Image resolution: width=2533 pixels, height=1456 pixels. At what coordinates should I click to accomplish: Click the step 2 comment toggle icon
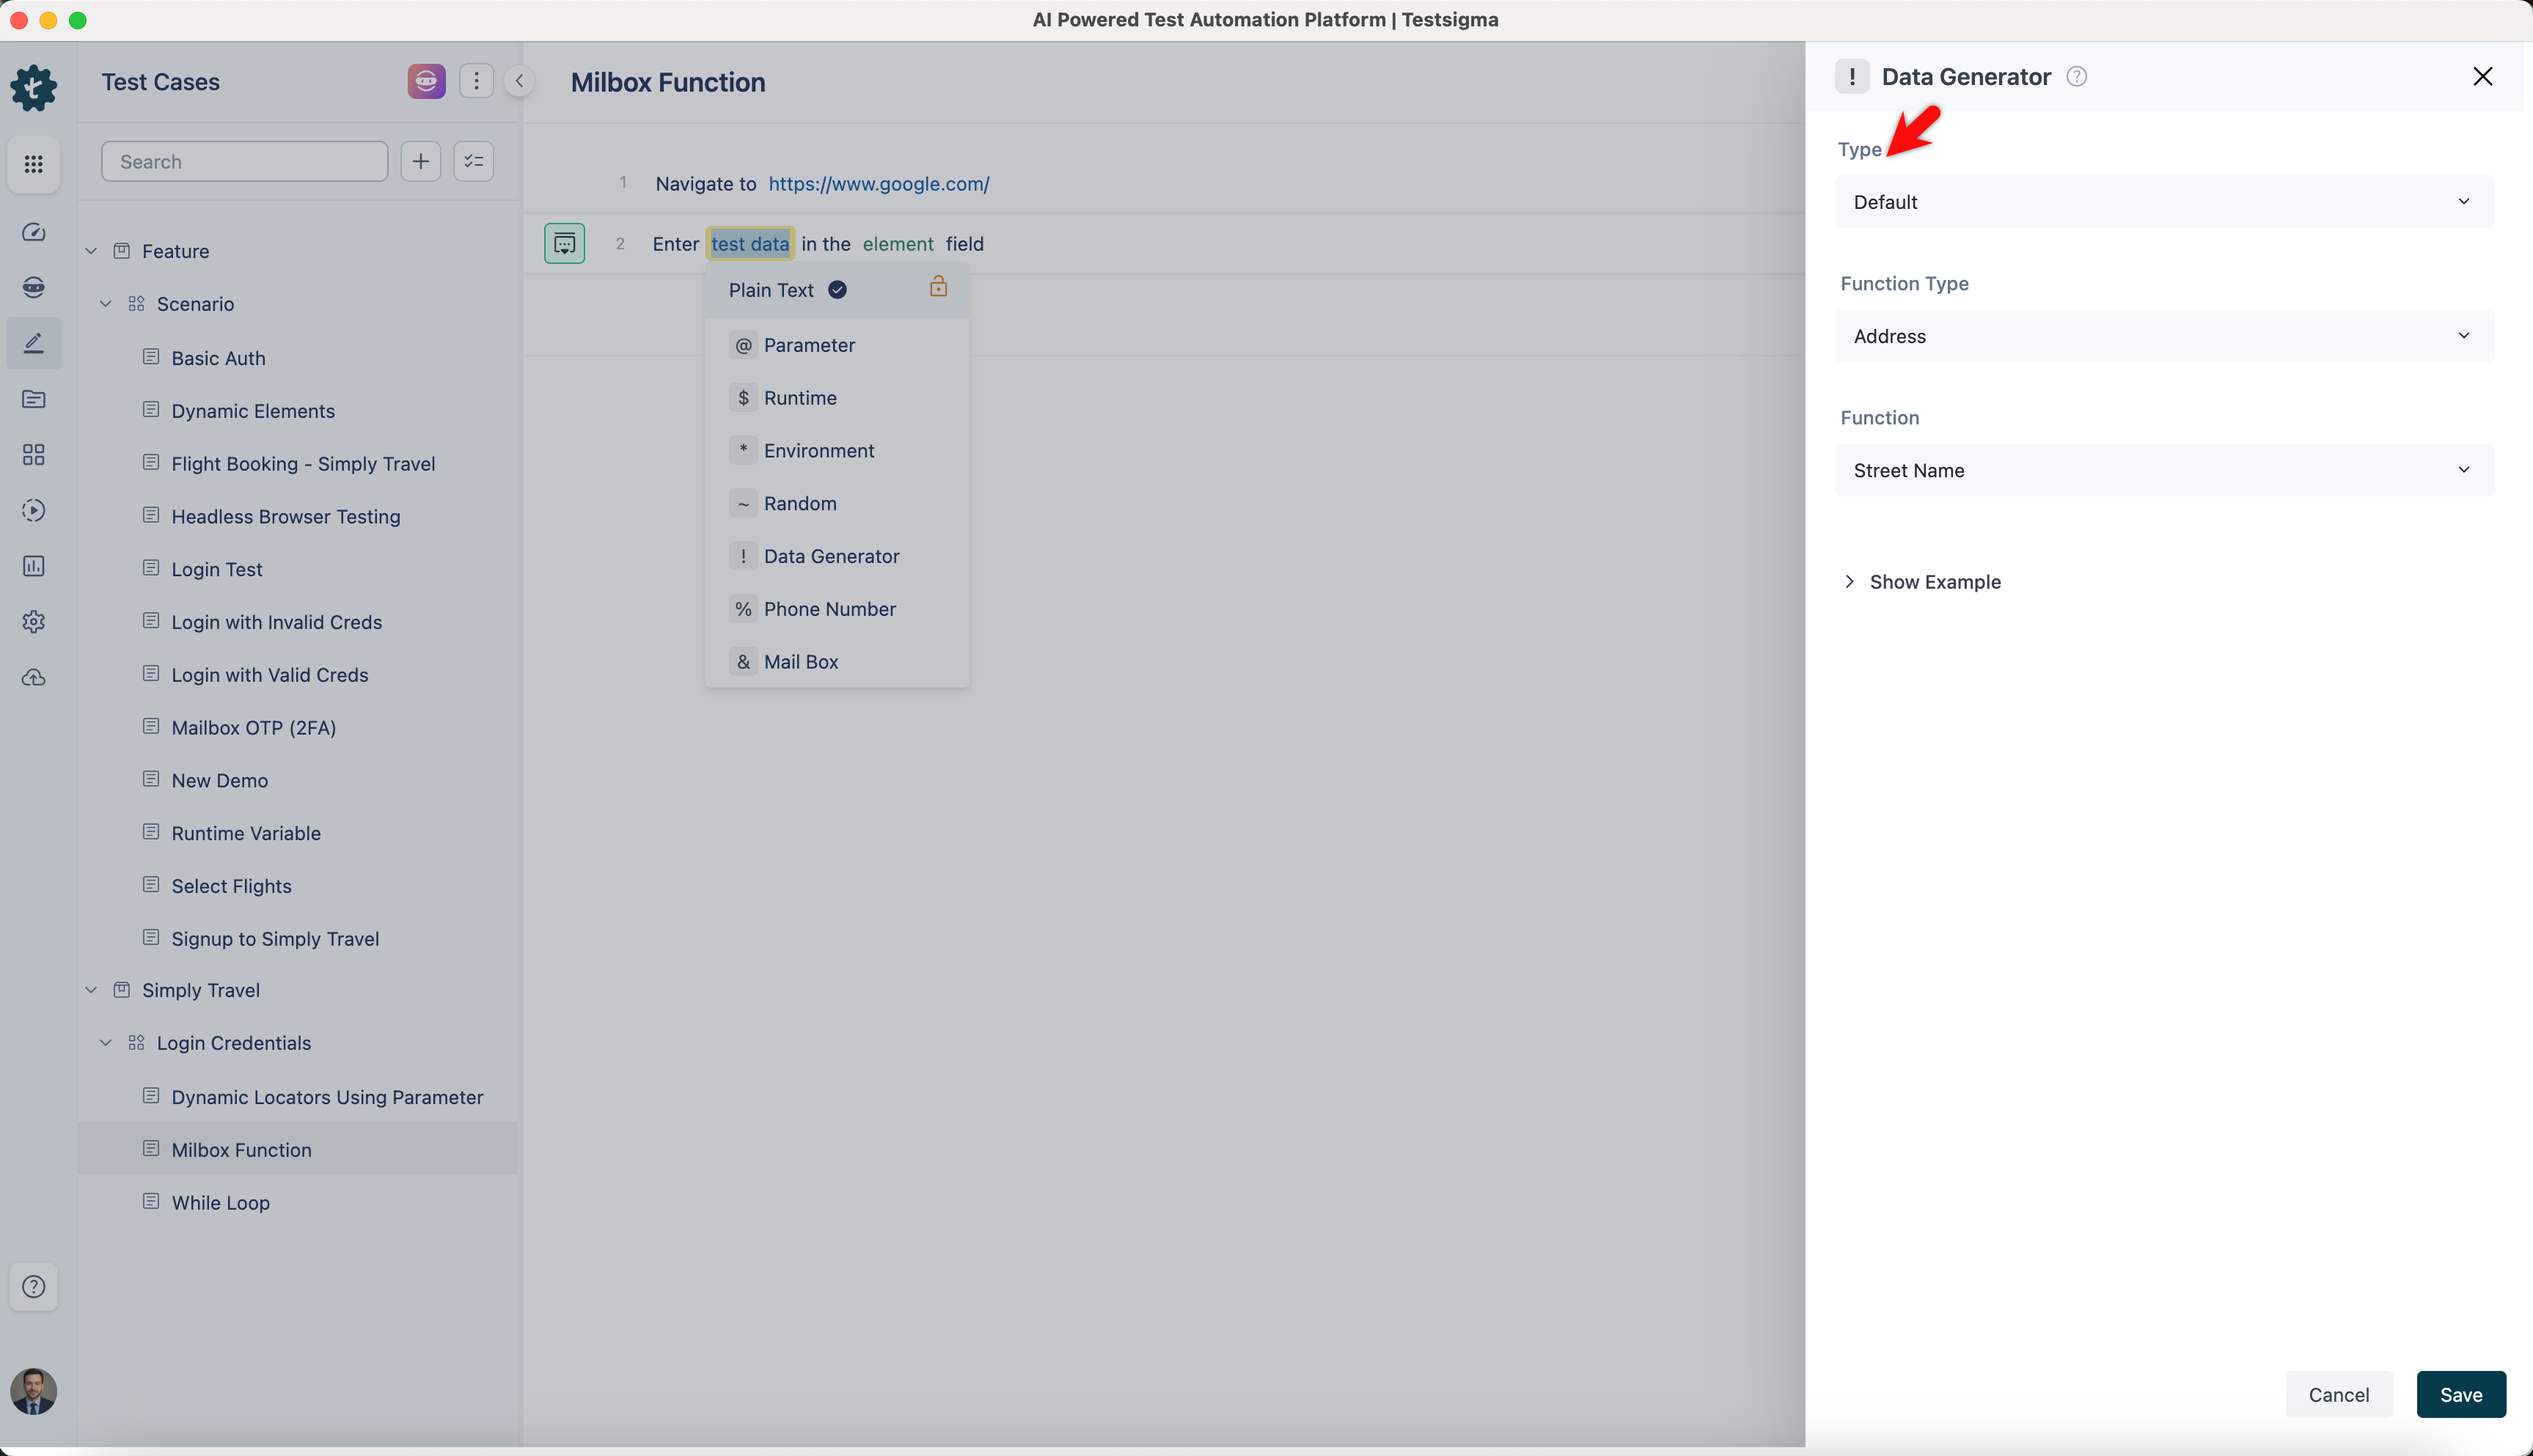click(564, 243)
